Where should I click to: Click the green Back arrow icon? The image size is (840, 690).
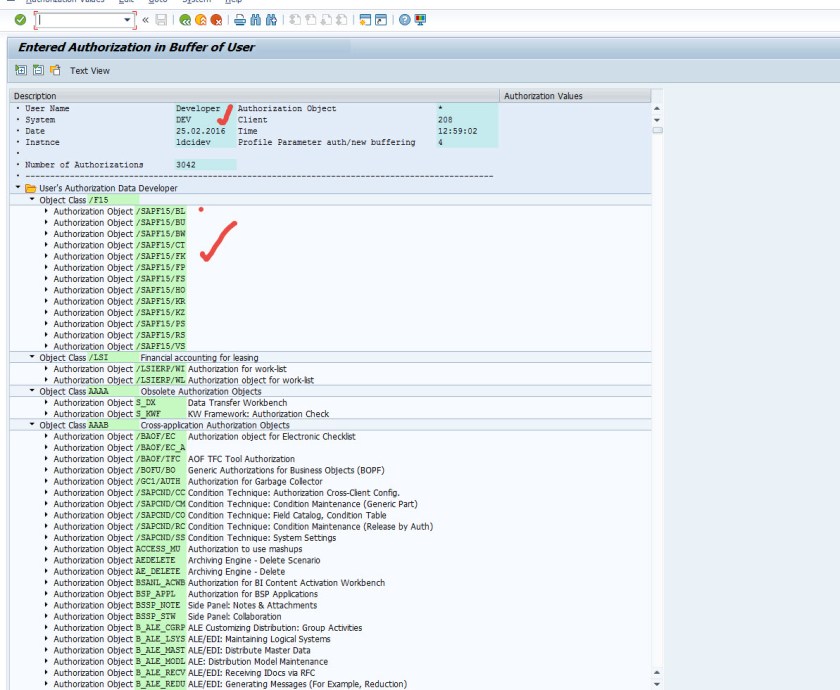[186, 20]
